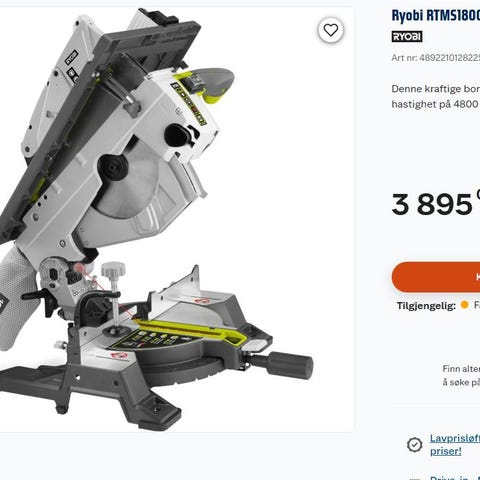480x480 pixels.
Task: Click the checkmark badge beside Lavprisløfte
Action: pyautogui.click(x=415, y=445)
